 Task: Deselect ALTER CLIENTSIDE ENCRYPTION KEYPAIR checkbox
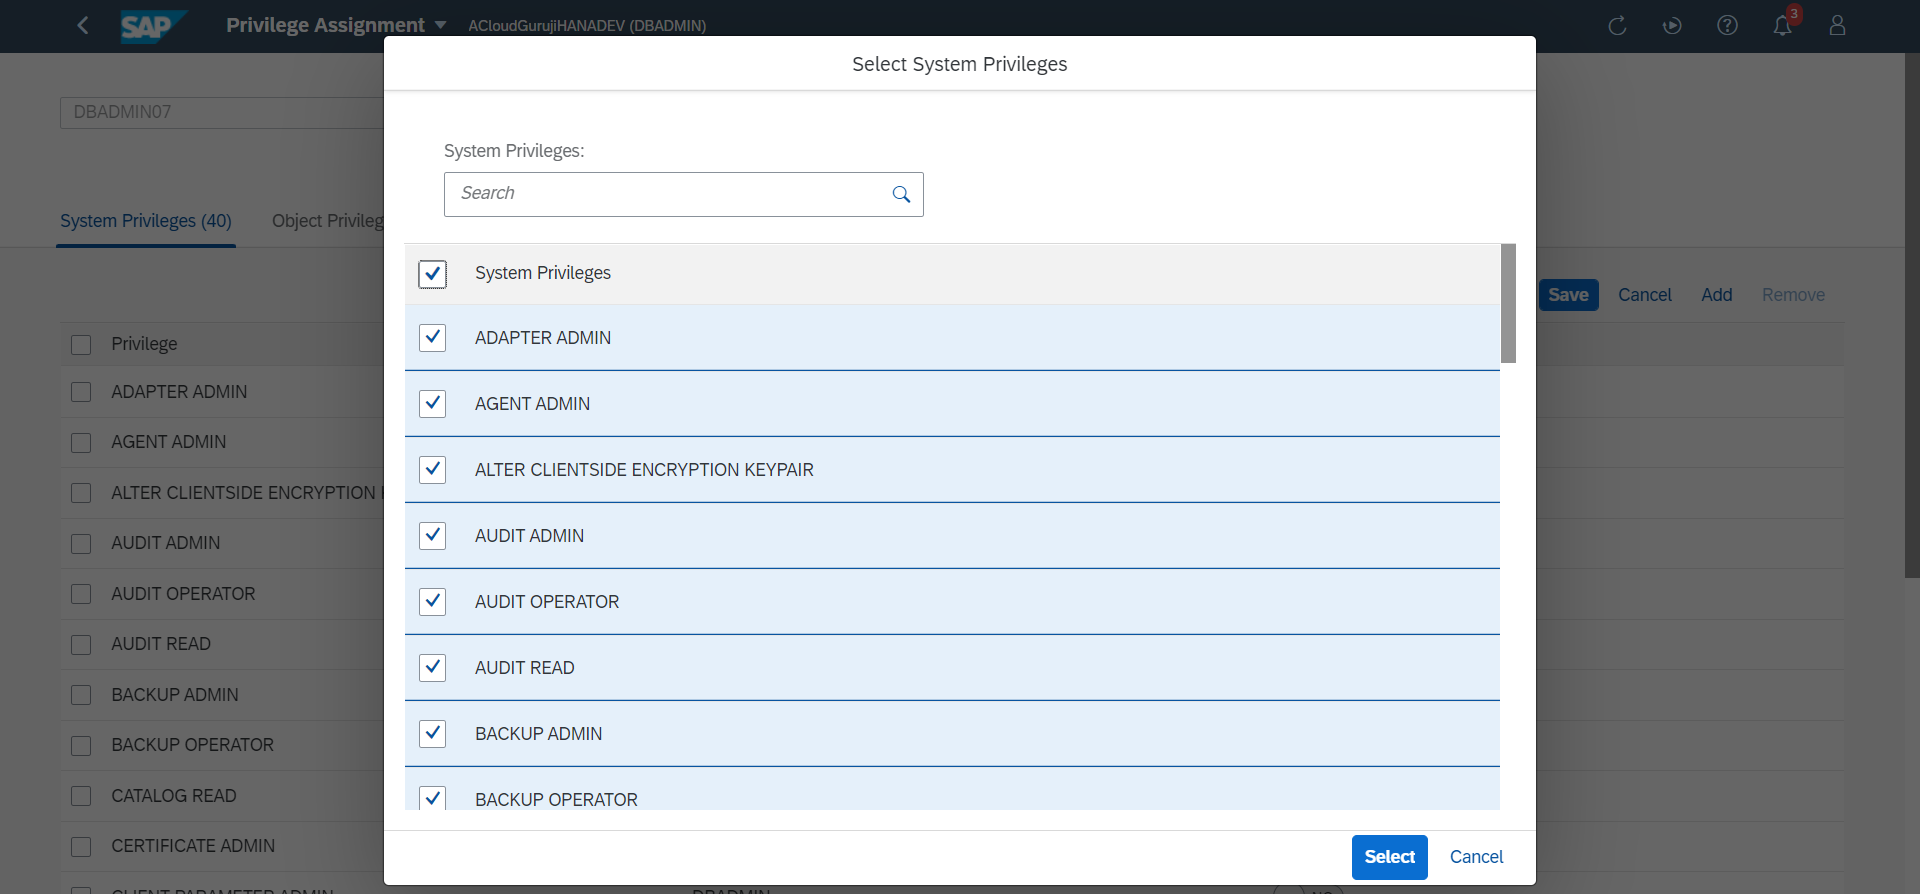click(x=432, y=470)
